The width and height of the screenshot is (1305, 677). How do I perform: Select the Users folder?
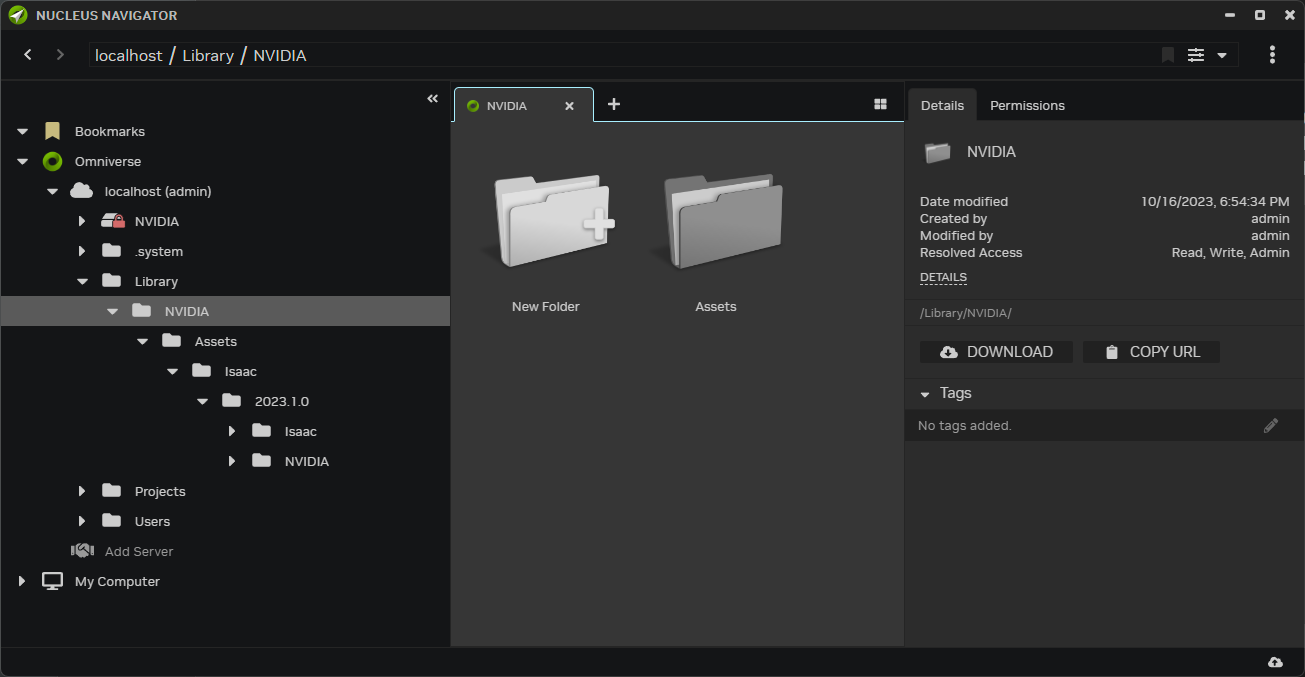[152, 521]
